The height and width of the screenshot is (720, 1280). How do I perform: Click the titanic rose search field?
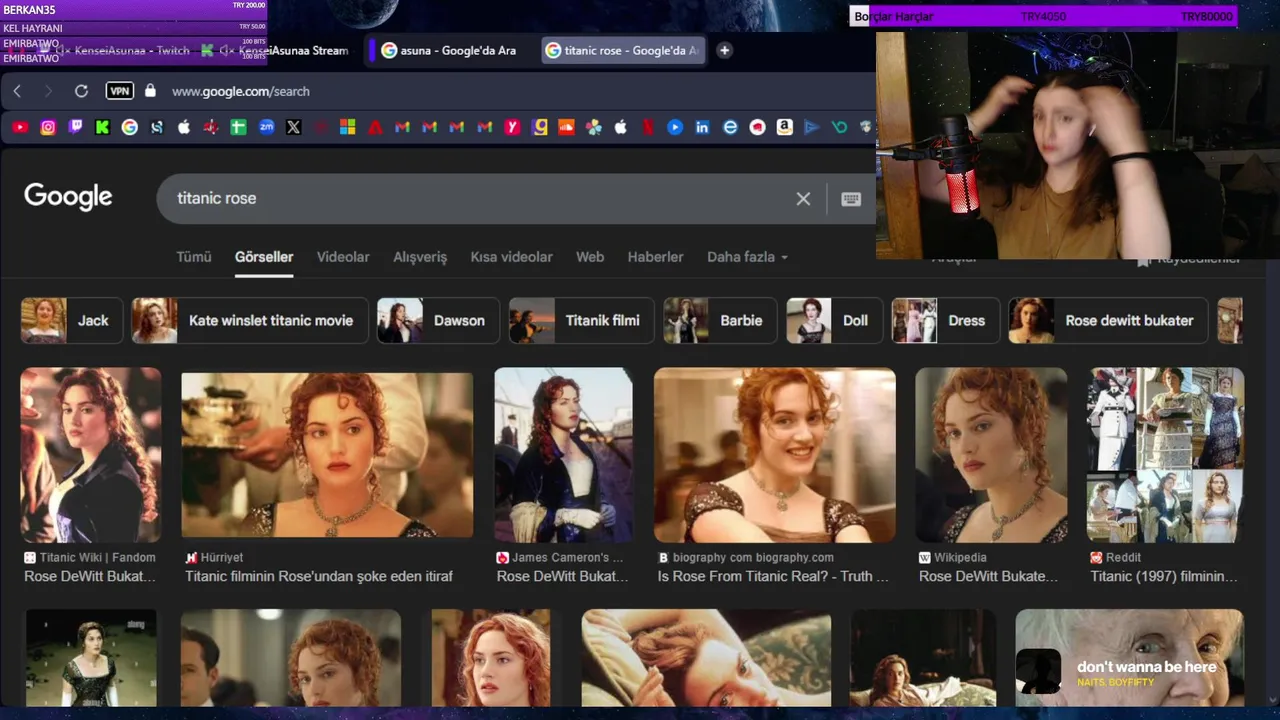(x=480, y=198)
